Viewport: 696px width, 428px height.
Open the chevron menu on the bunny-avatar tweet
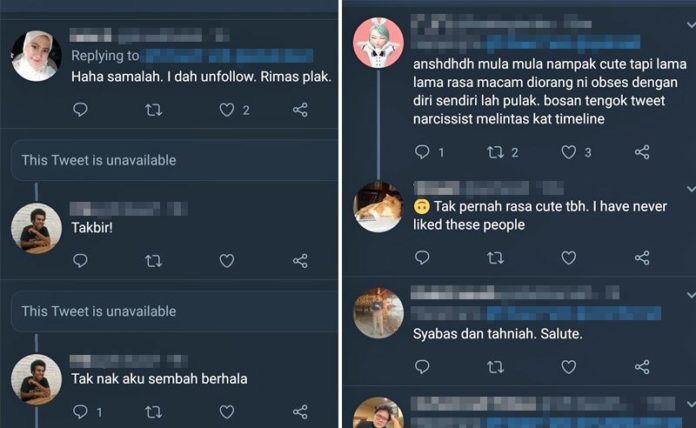tap(691, 25)
